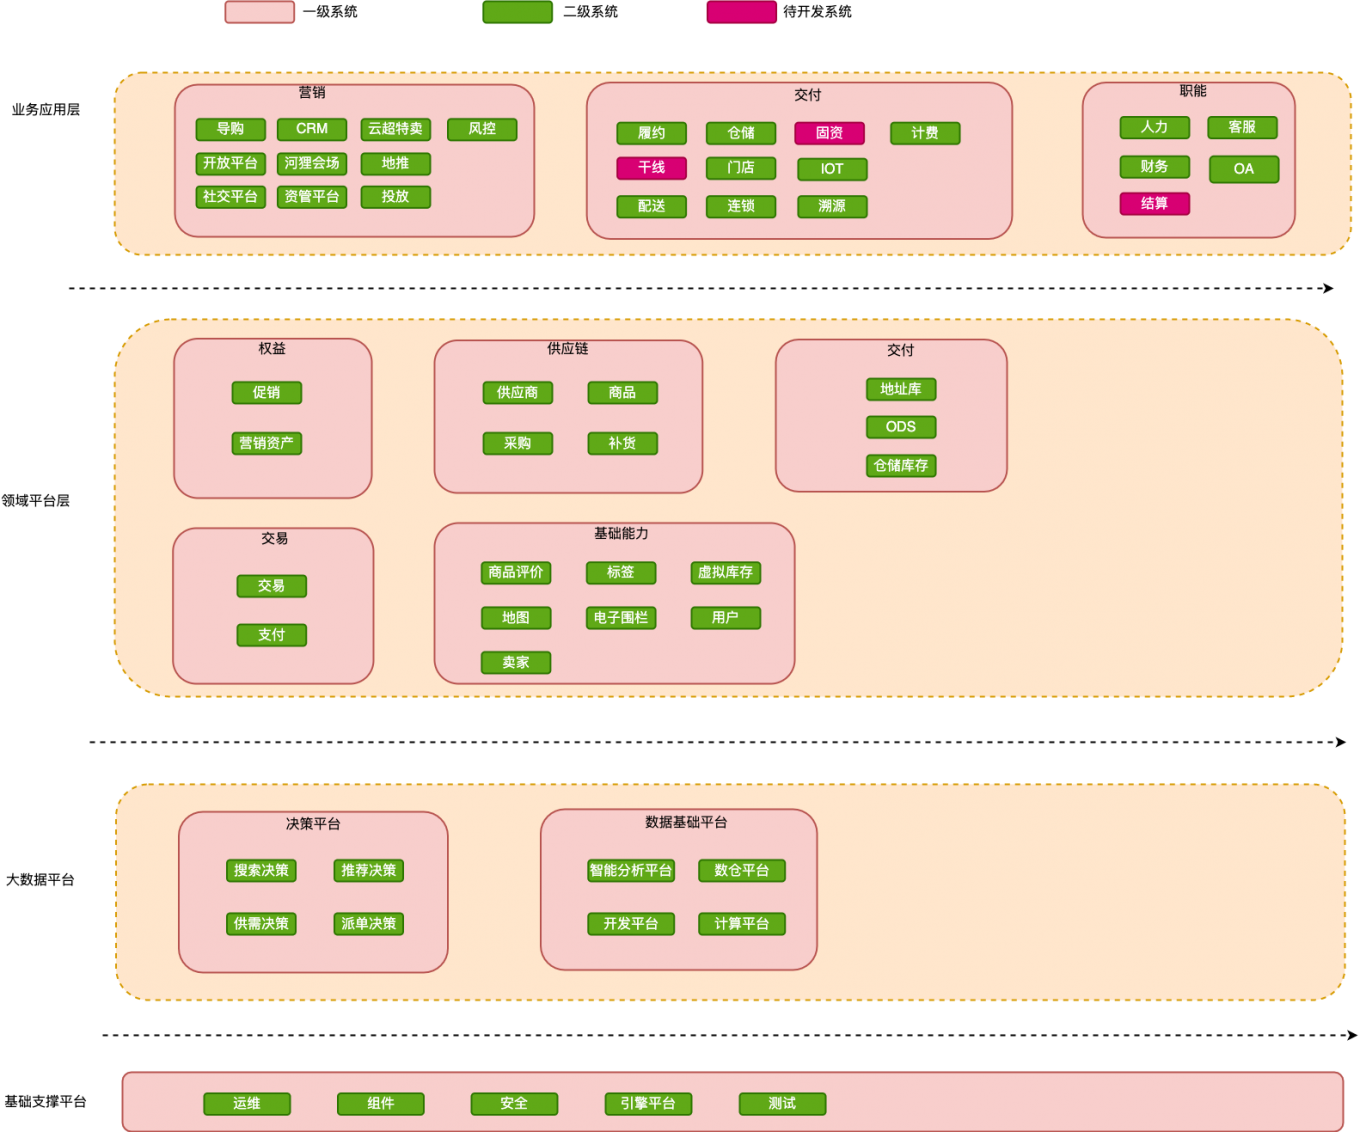Click the 派单决策 box
This screenshot has height=1132, width=1366.
(369, 924)
